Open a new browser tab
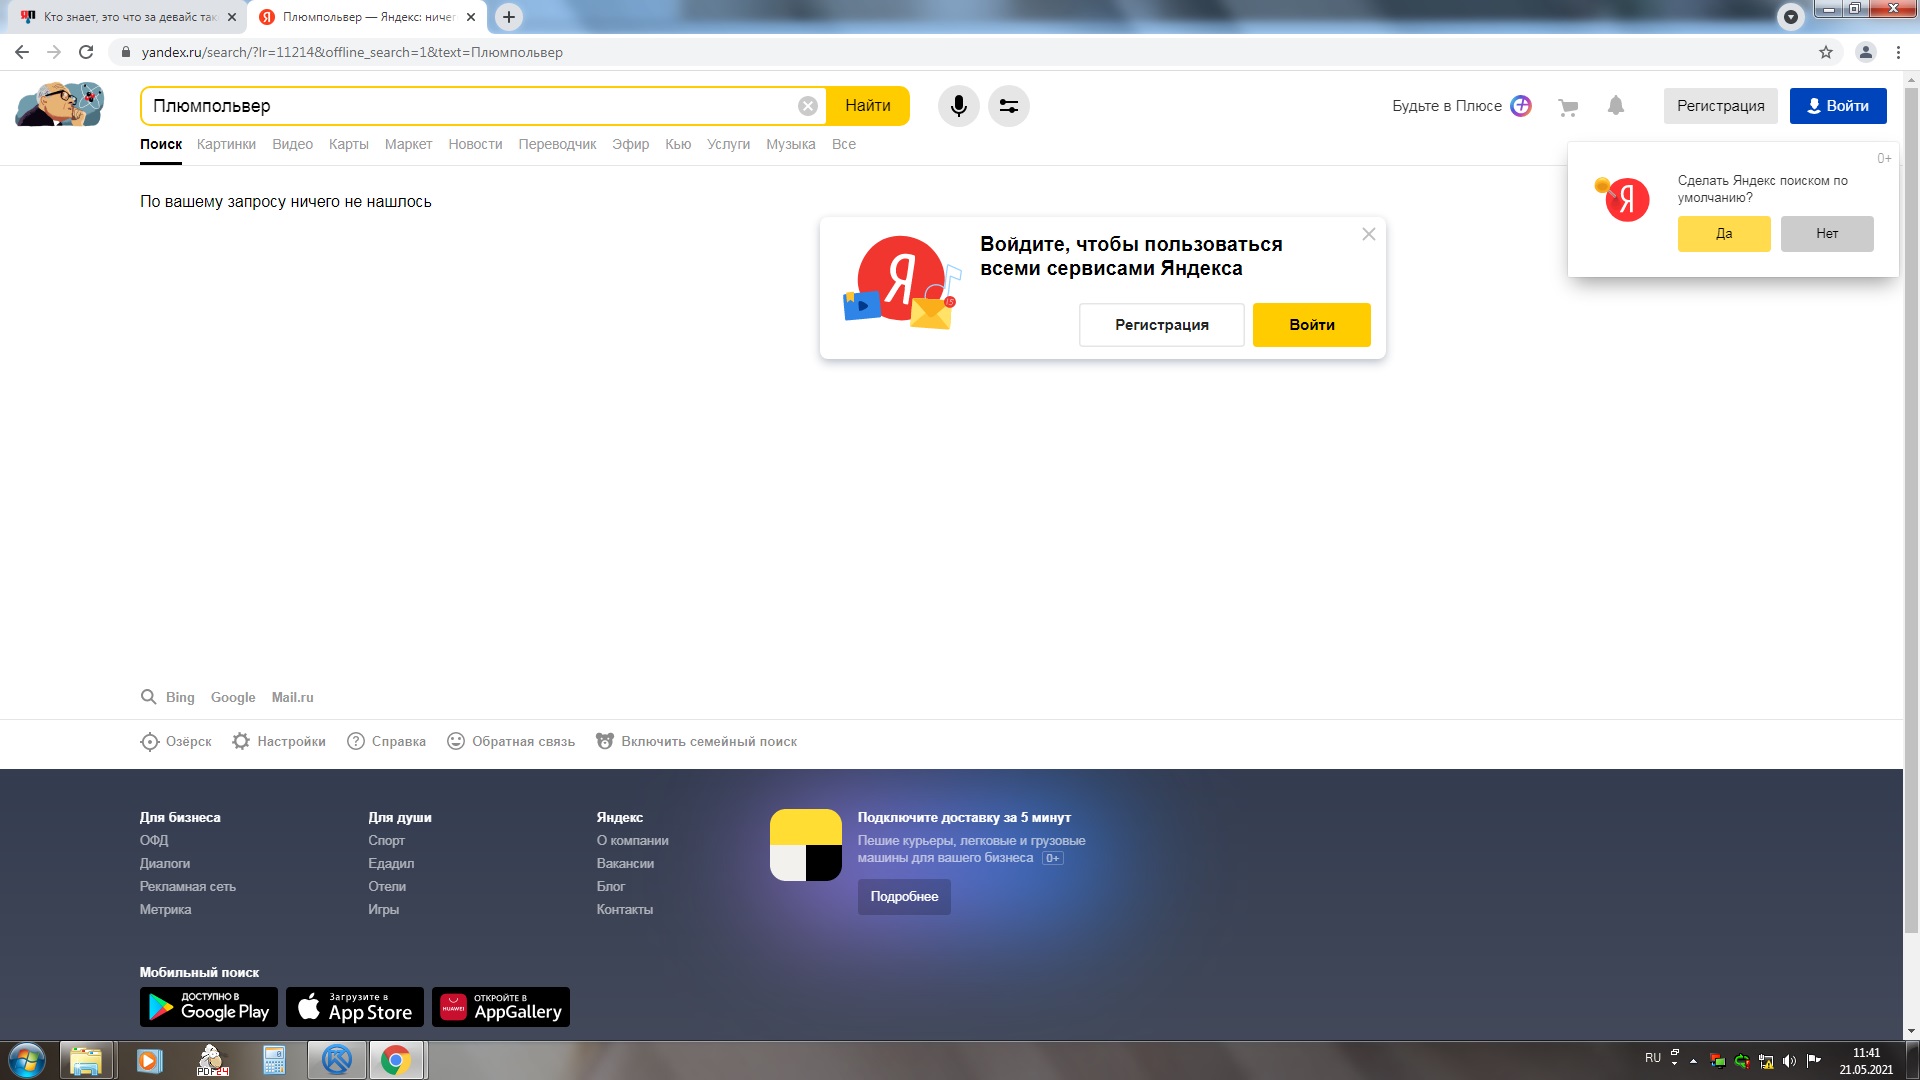 (x=509, y=17)
